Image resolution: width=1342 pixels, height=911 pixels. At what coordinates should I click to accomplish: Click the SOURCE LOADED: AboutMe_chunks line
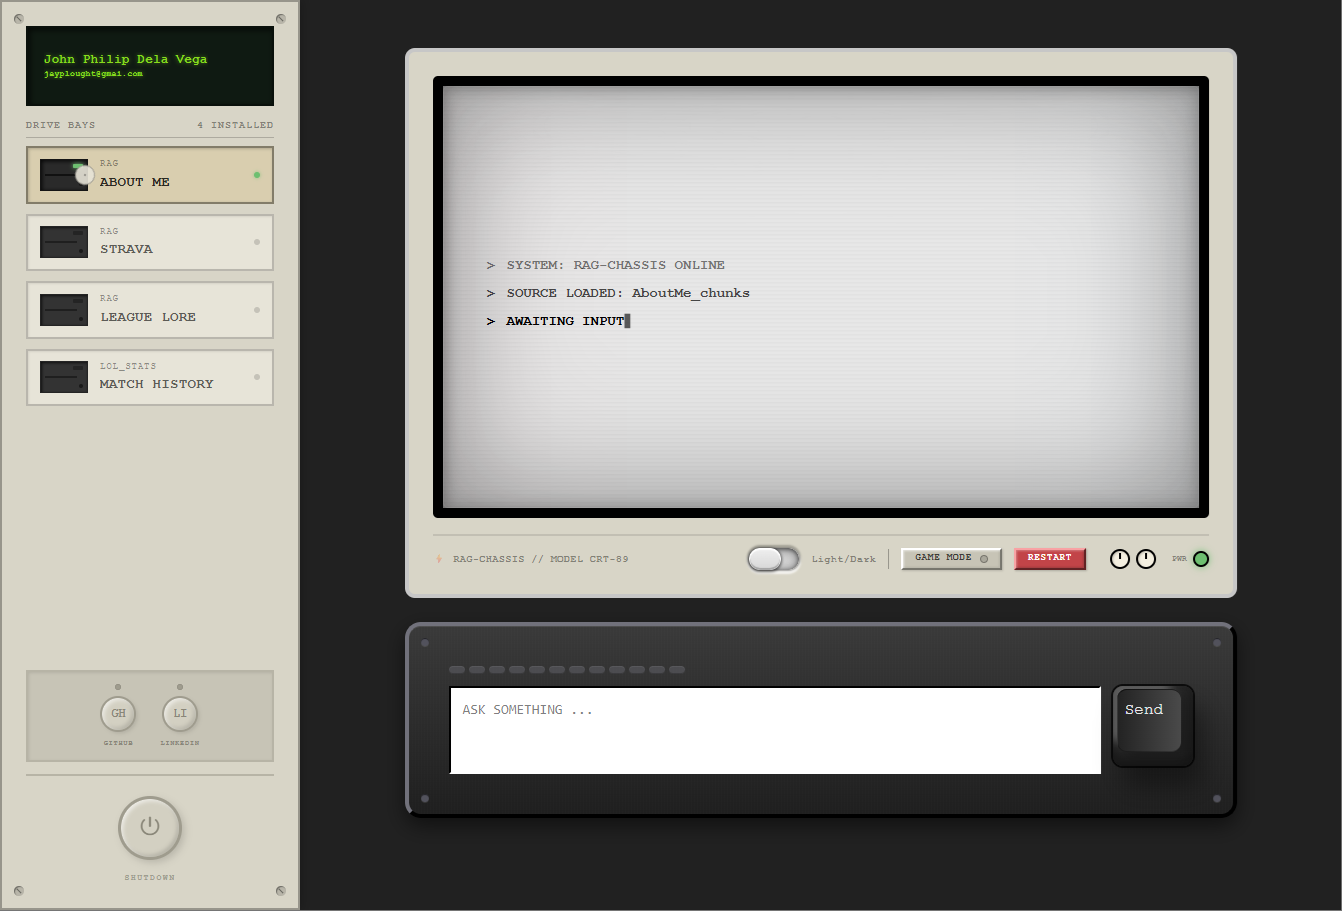click(x=618, y=293)
